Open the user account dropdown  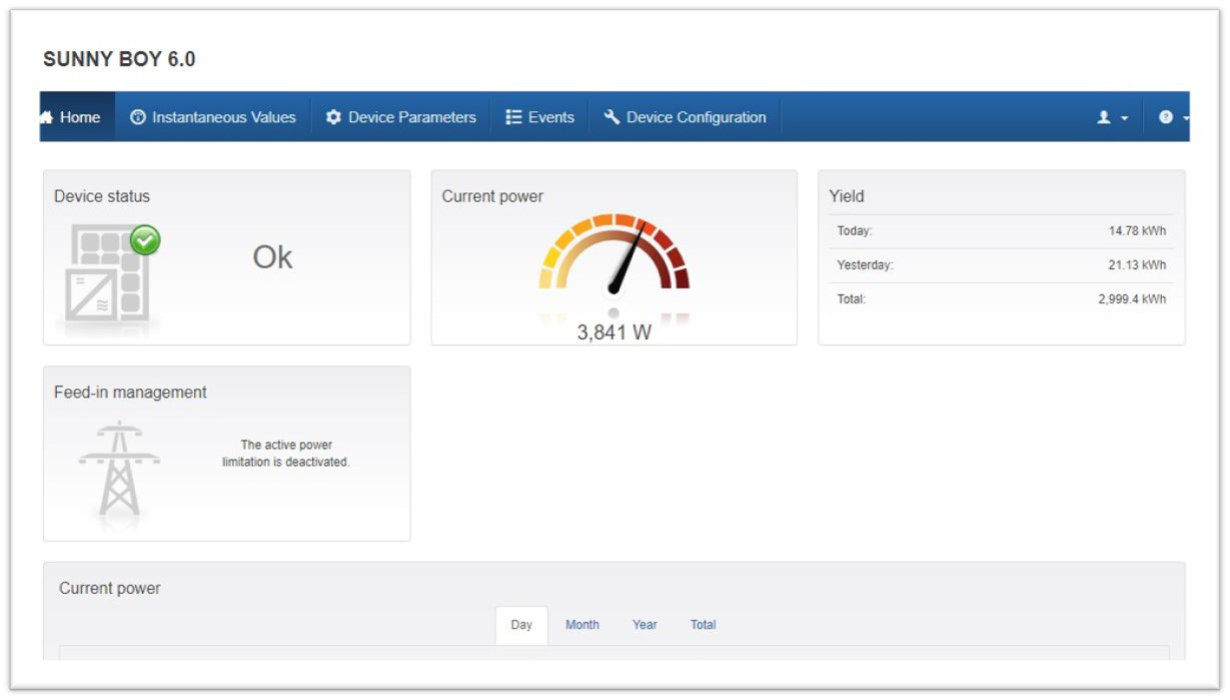pyautogui.click(x=1112, y=117)
